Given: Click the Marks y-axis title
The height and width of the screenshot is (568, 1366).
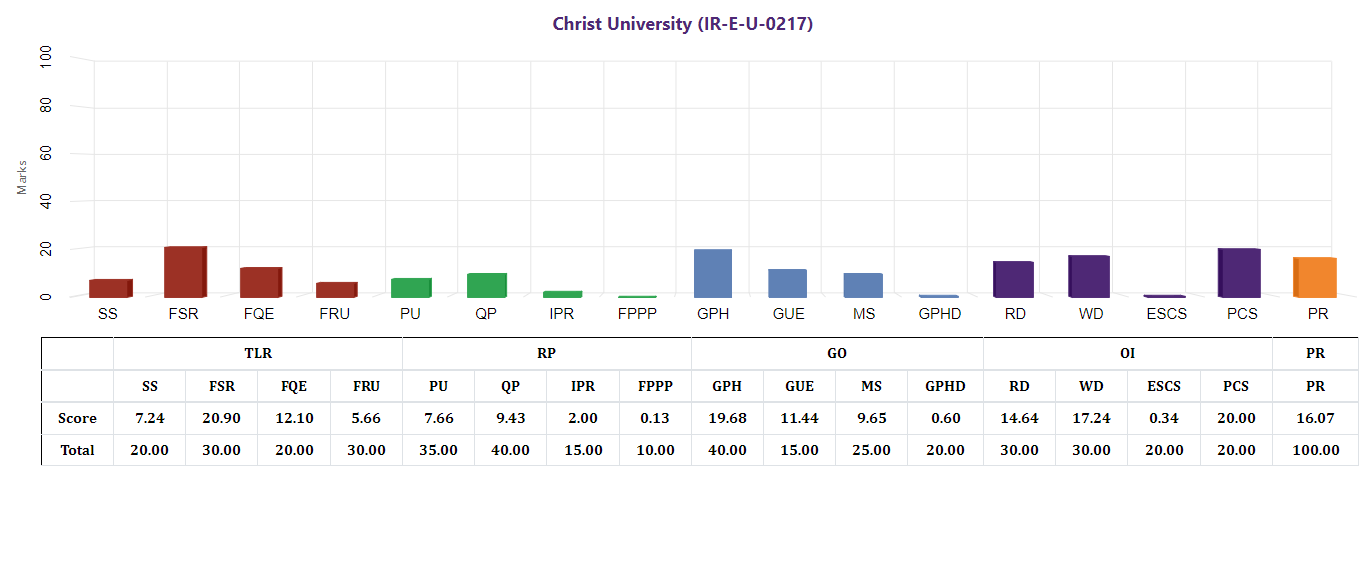Looking at the screenshot, I should click(x=22, y=177).
